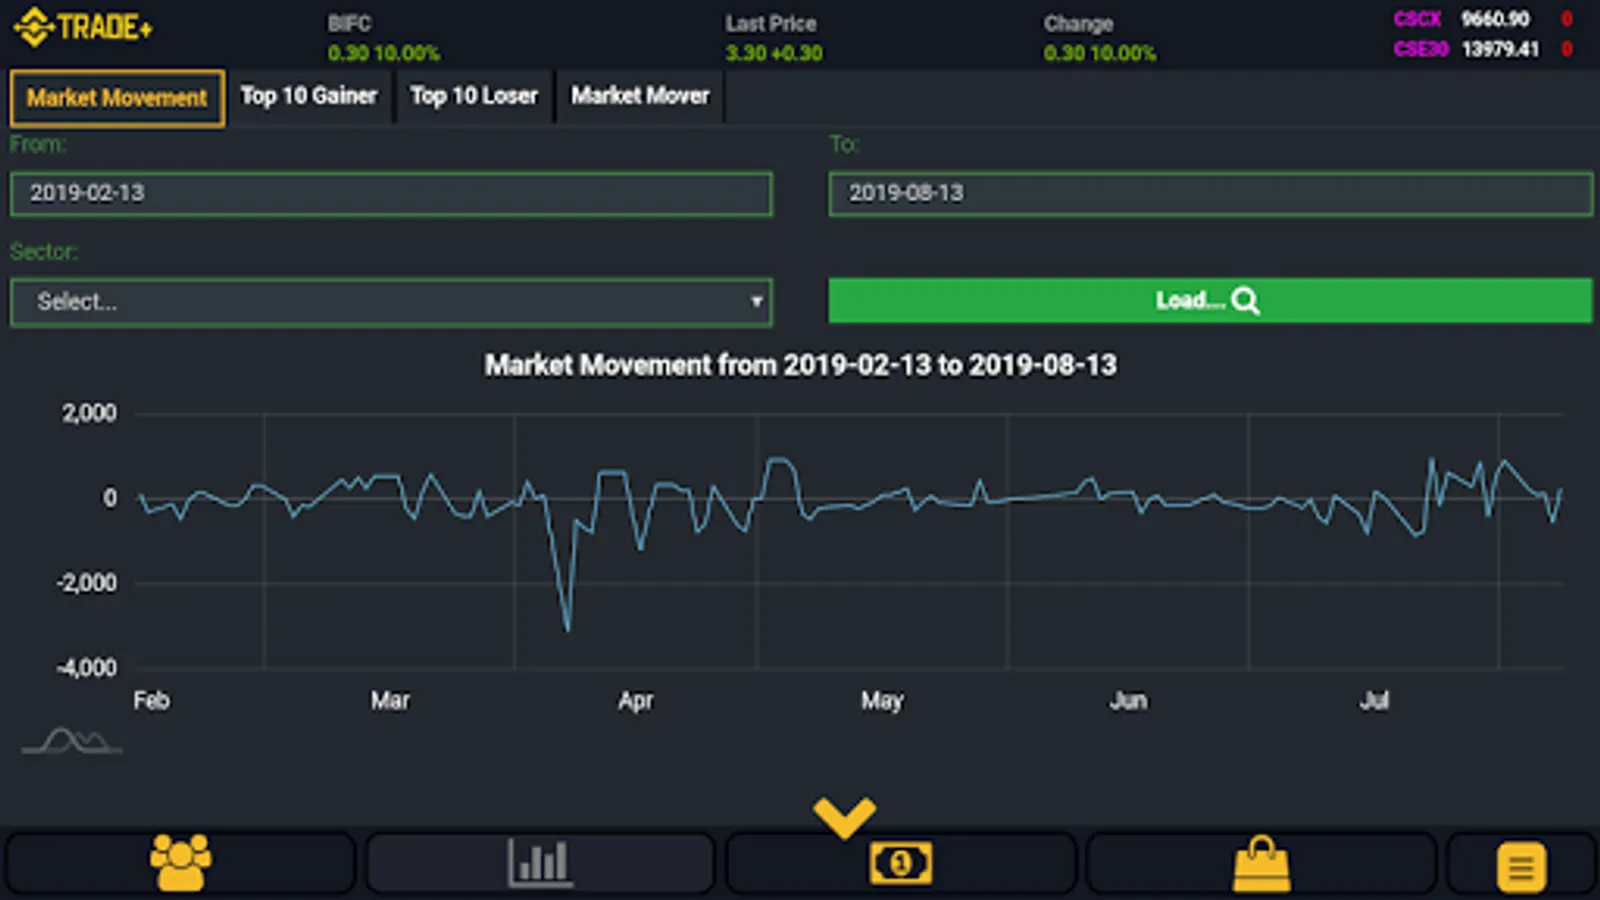Open the Sector Select dropdown

coord(391,302)
